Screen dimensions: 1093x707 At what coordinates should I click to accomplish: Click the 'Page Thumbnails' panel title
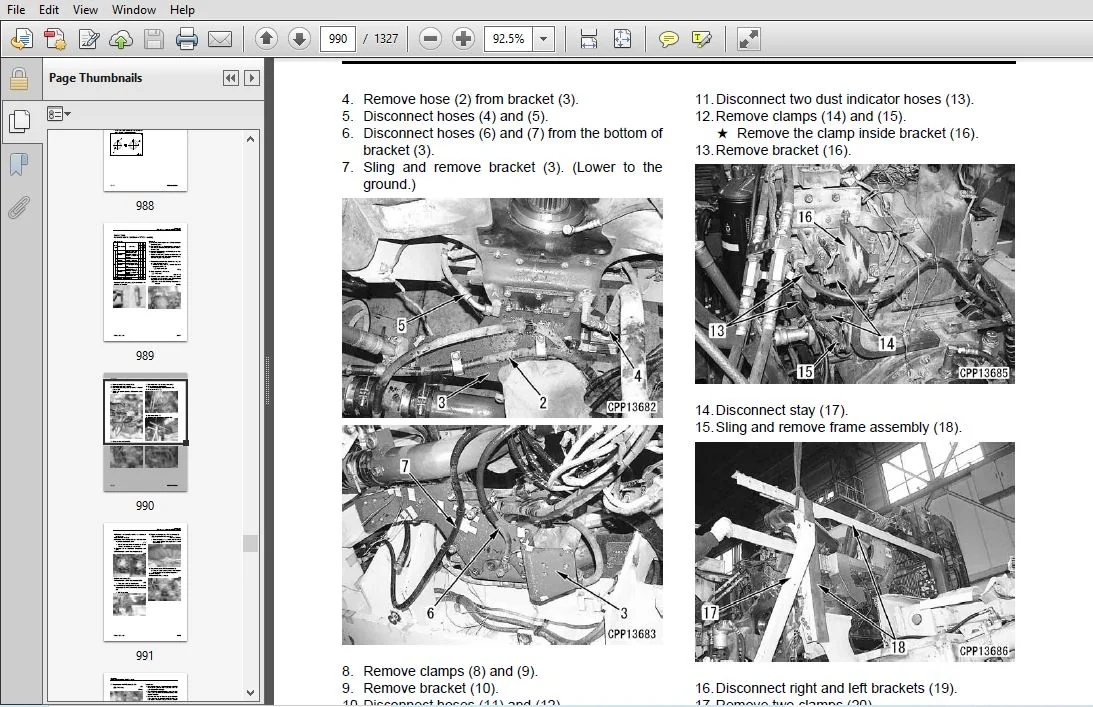(95, 77)
